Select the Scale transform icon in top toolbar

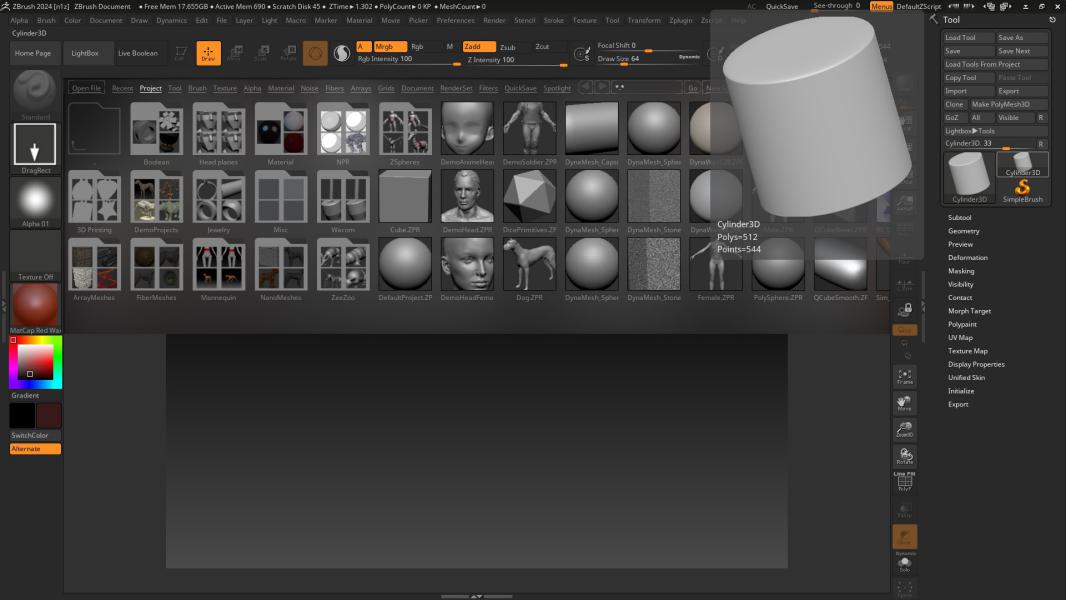262,53
